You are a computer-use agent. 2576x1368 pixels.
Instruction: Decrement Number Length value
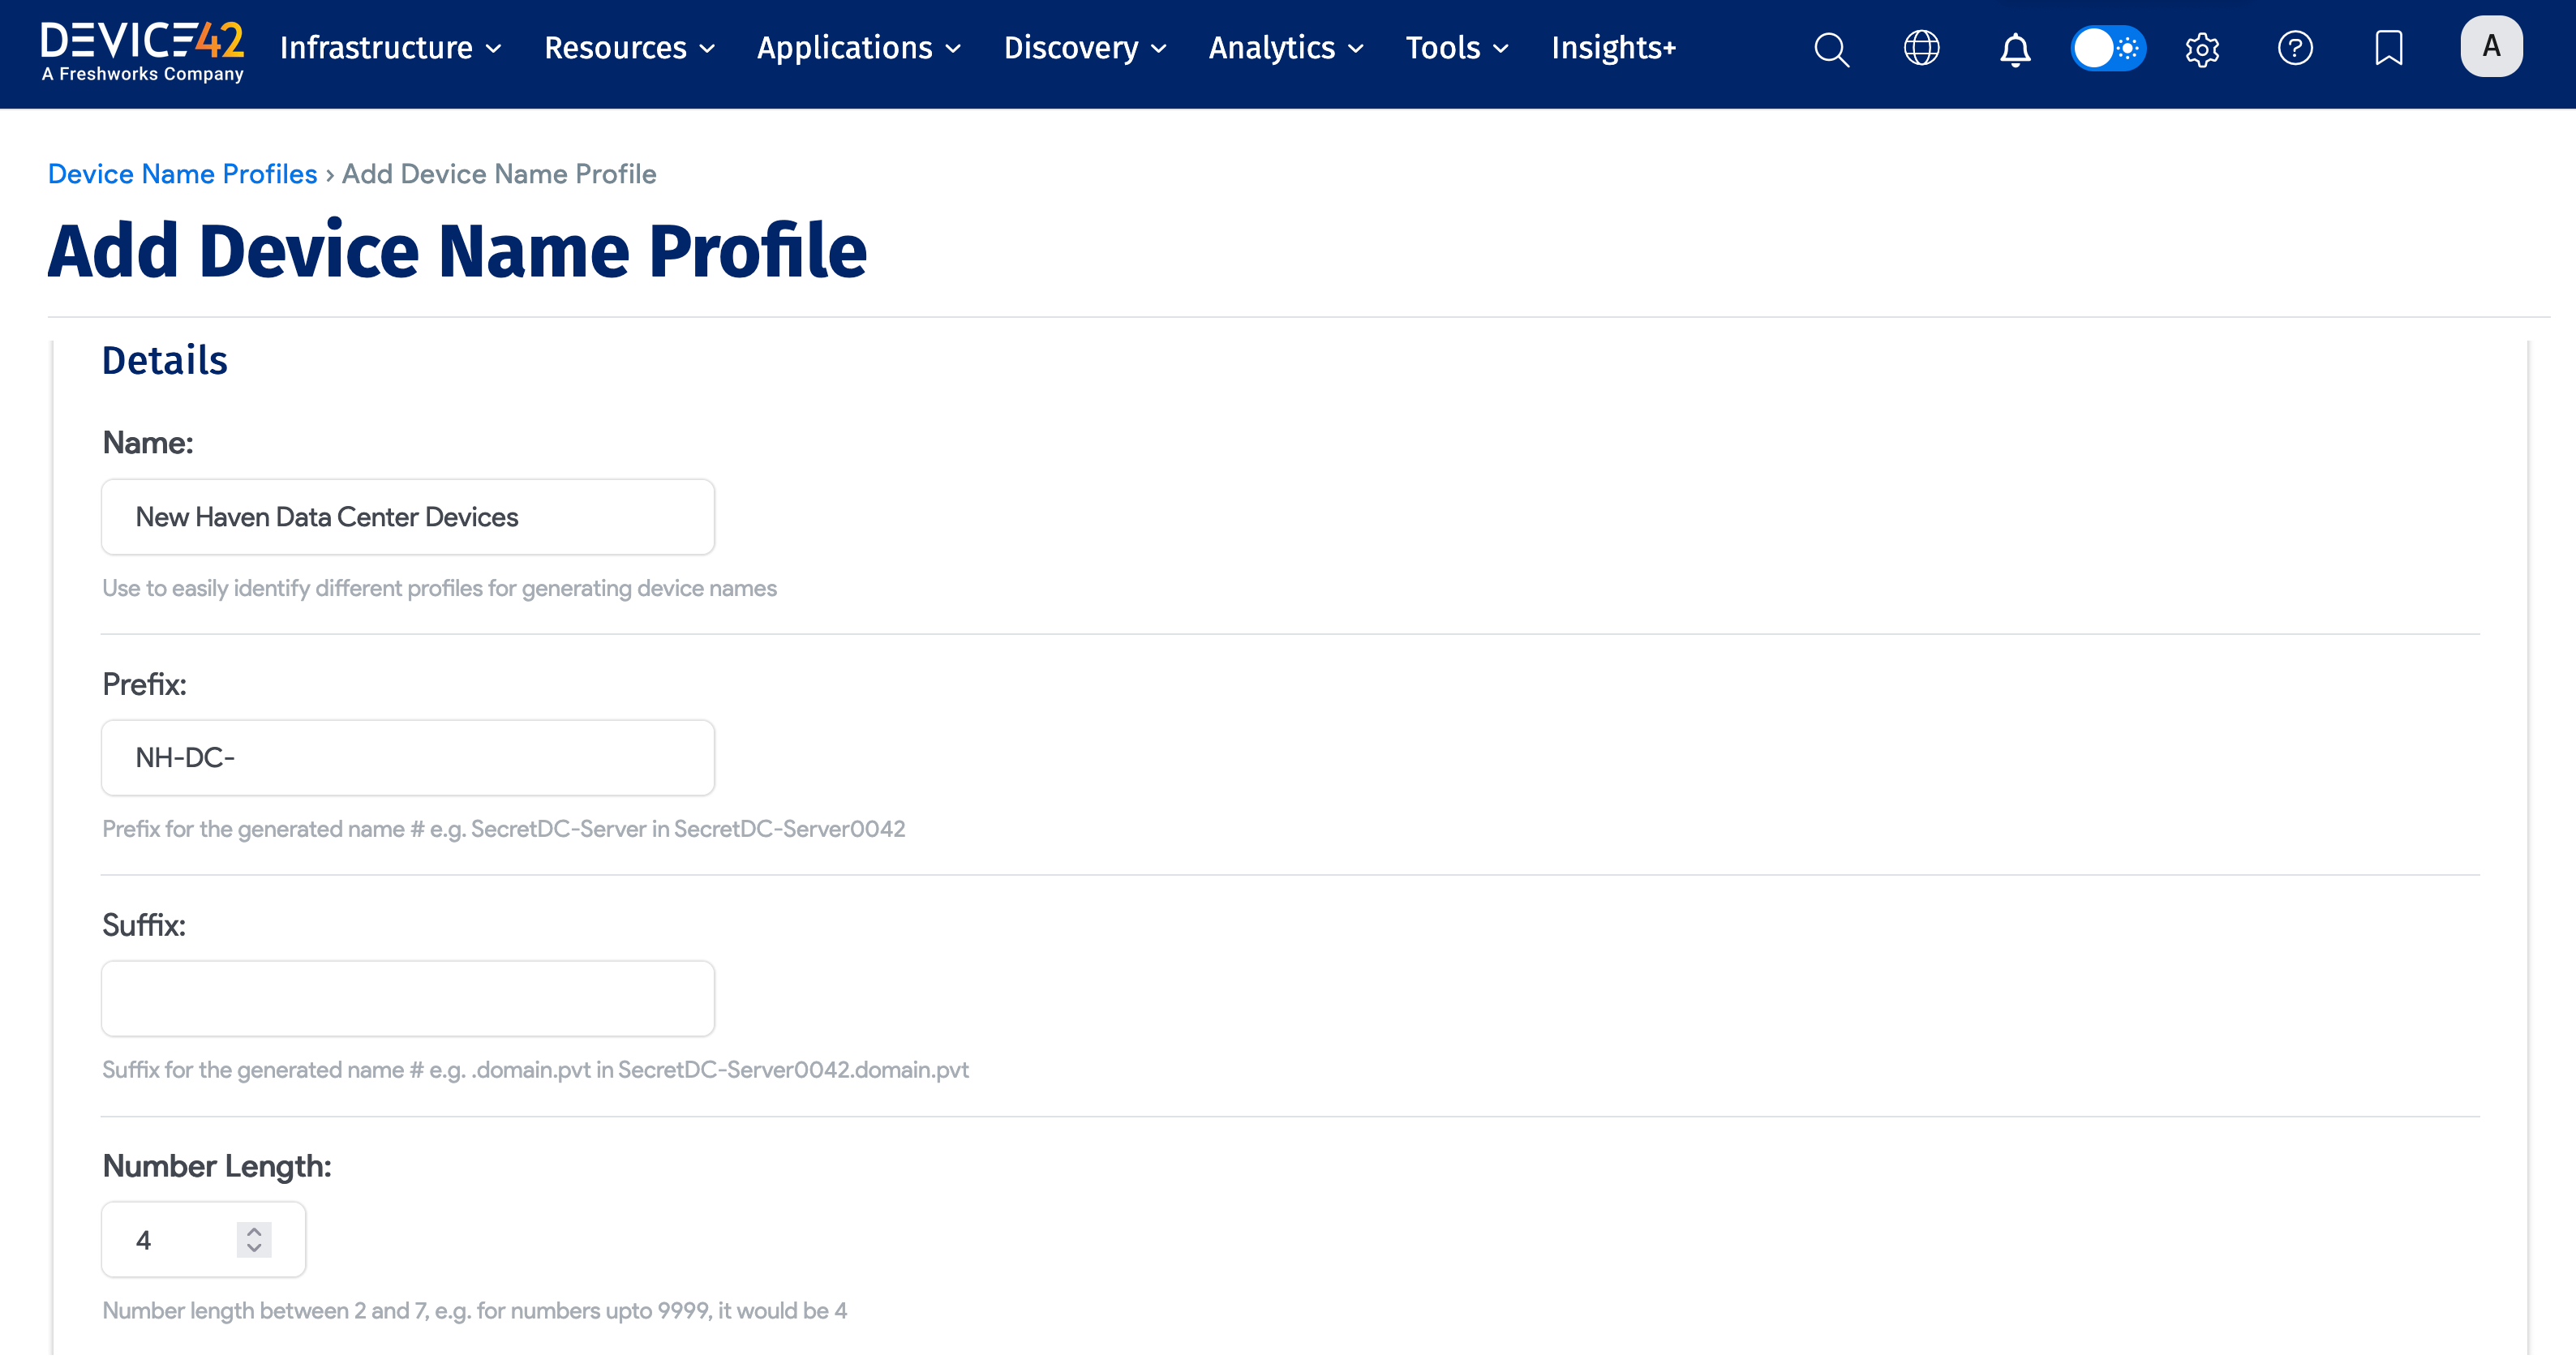[x=254, y=1250]
